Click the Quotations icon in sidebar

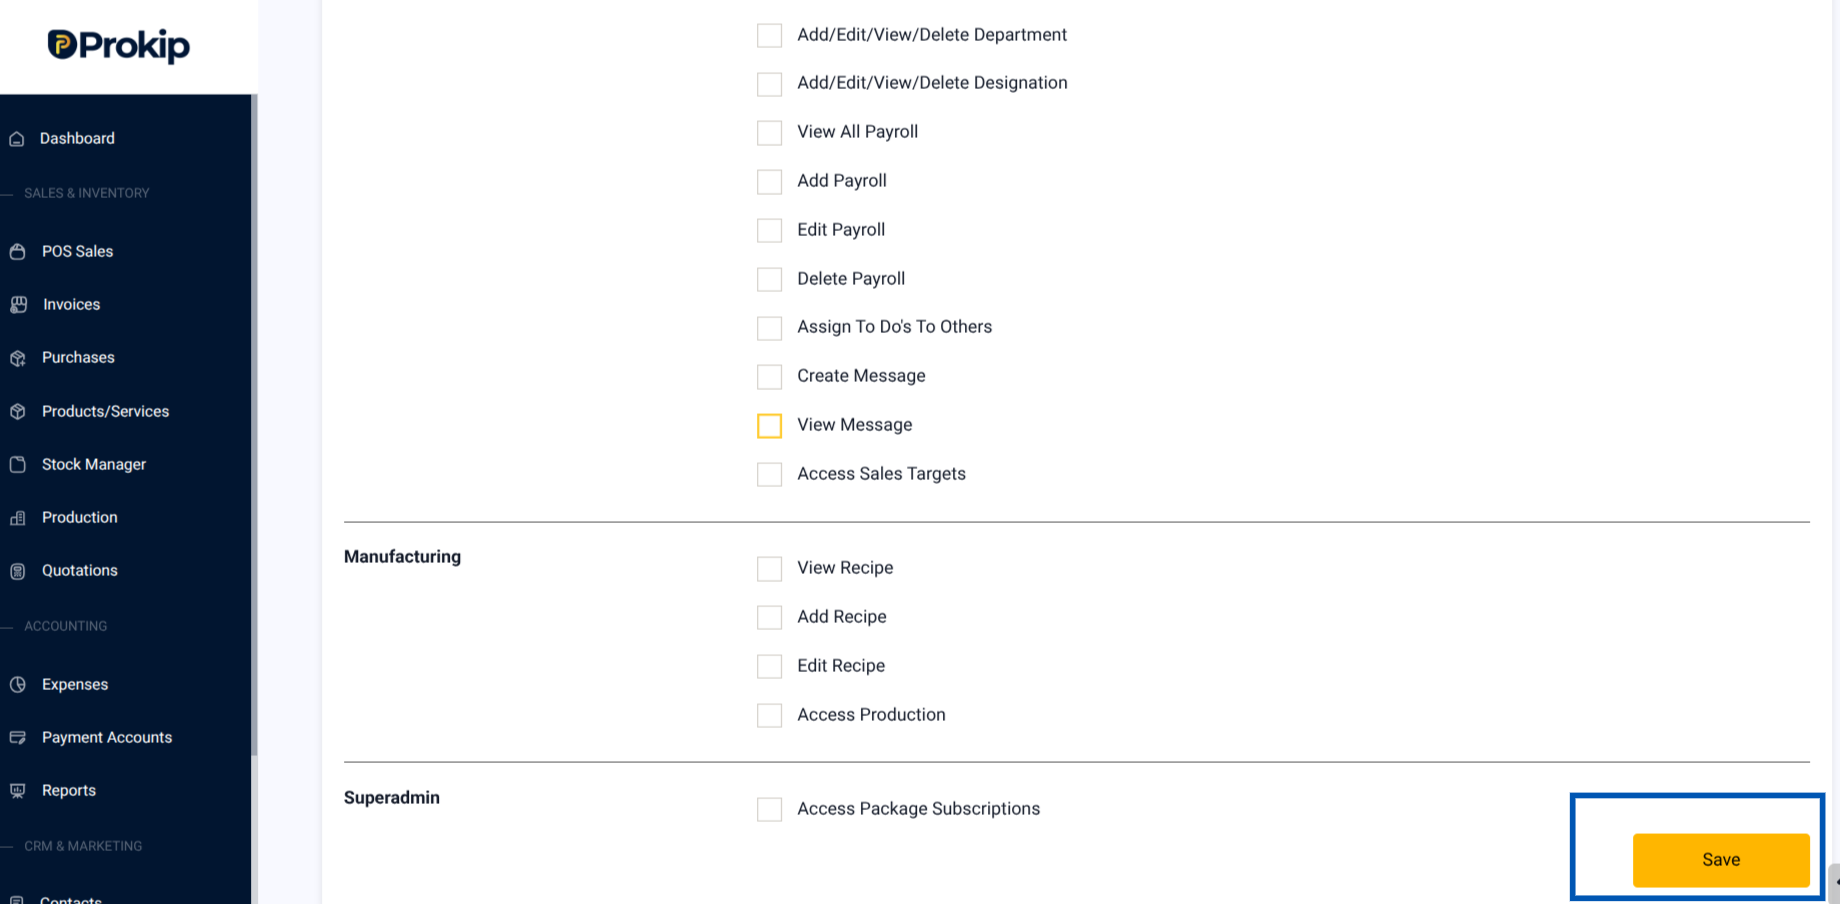17,571
